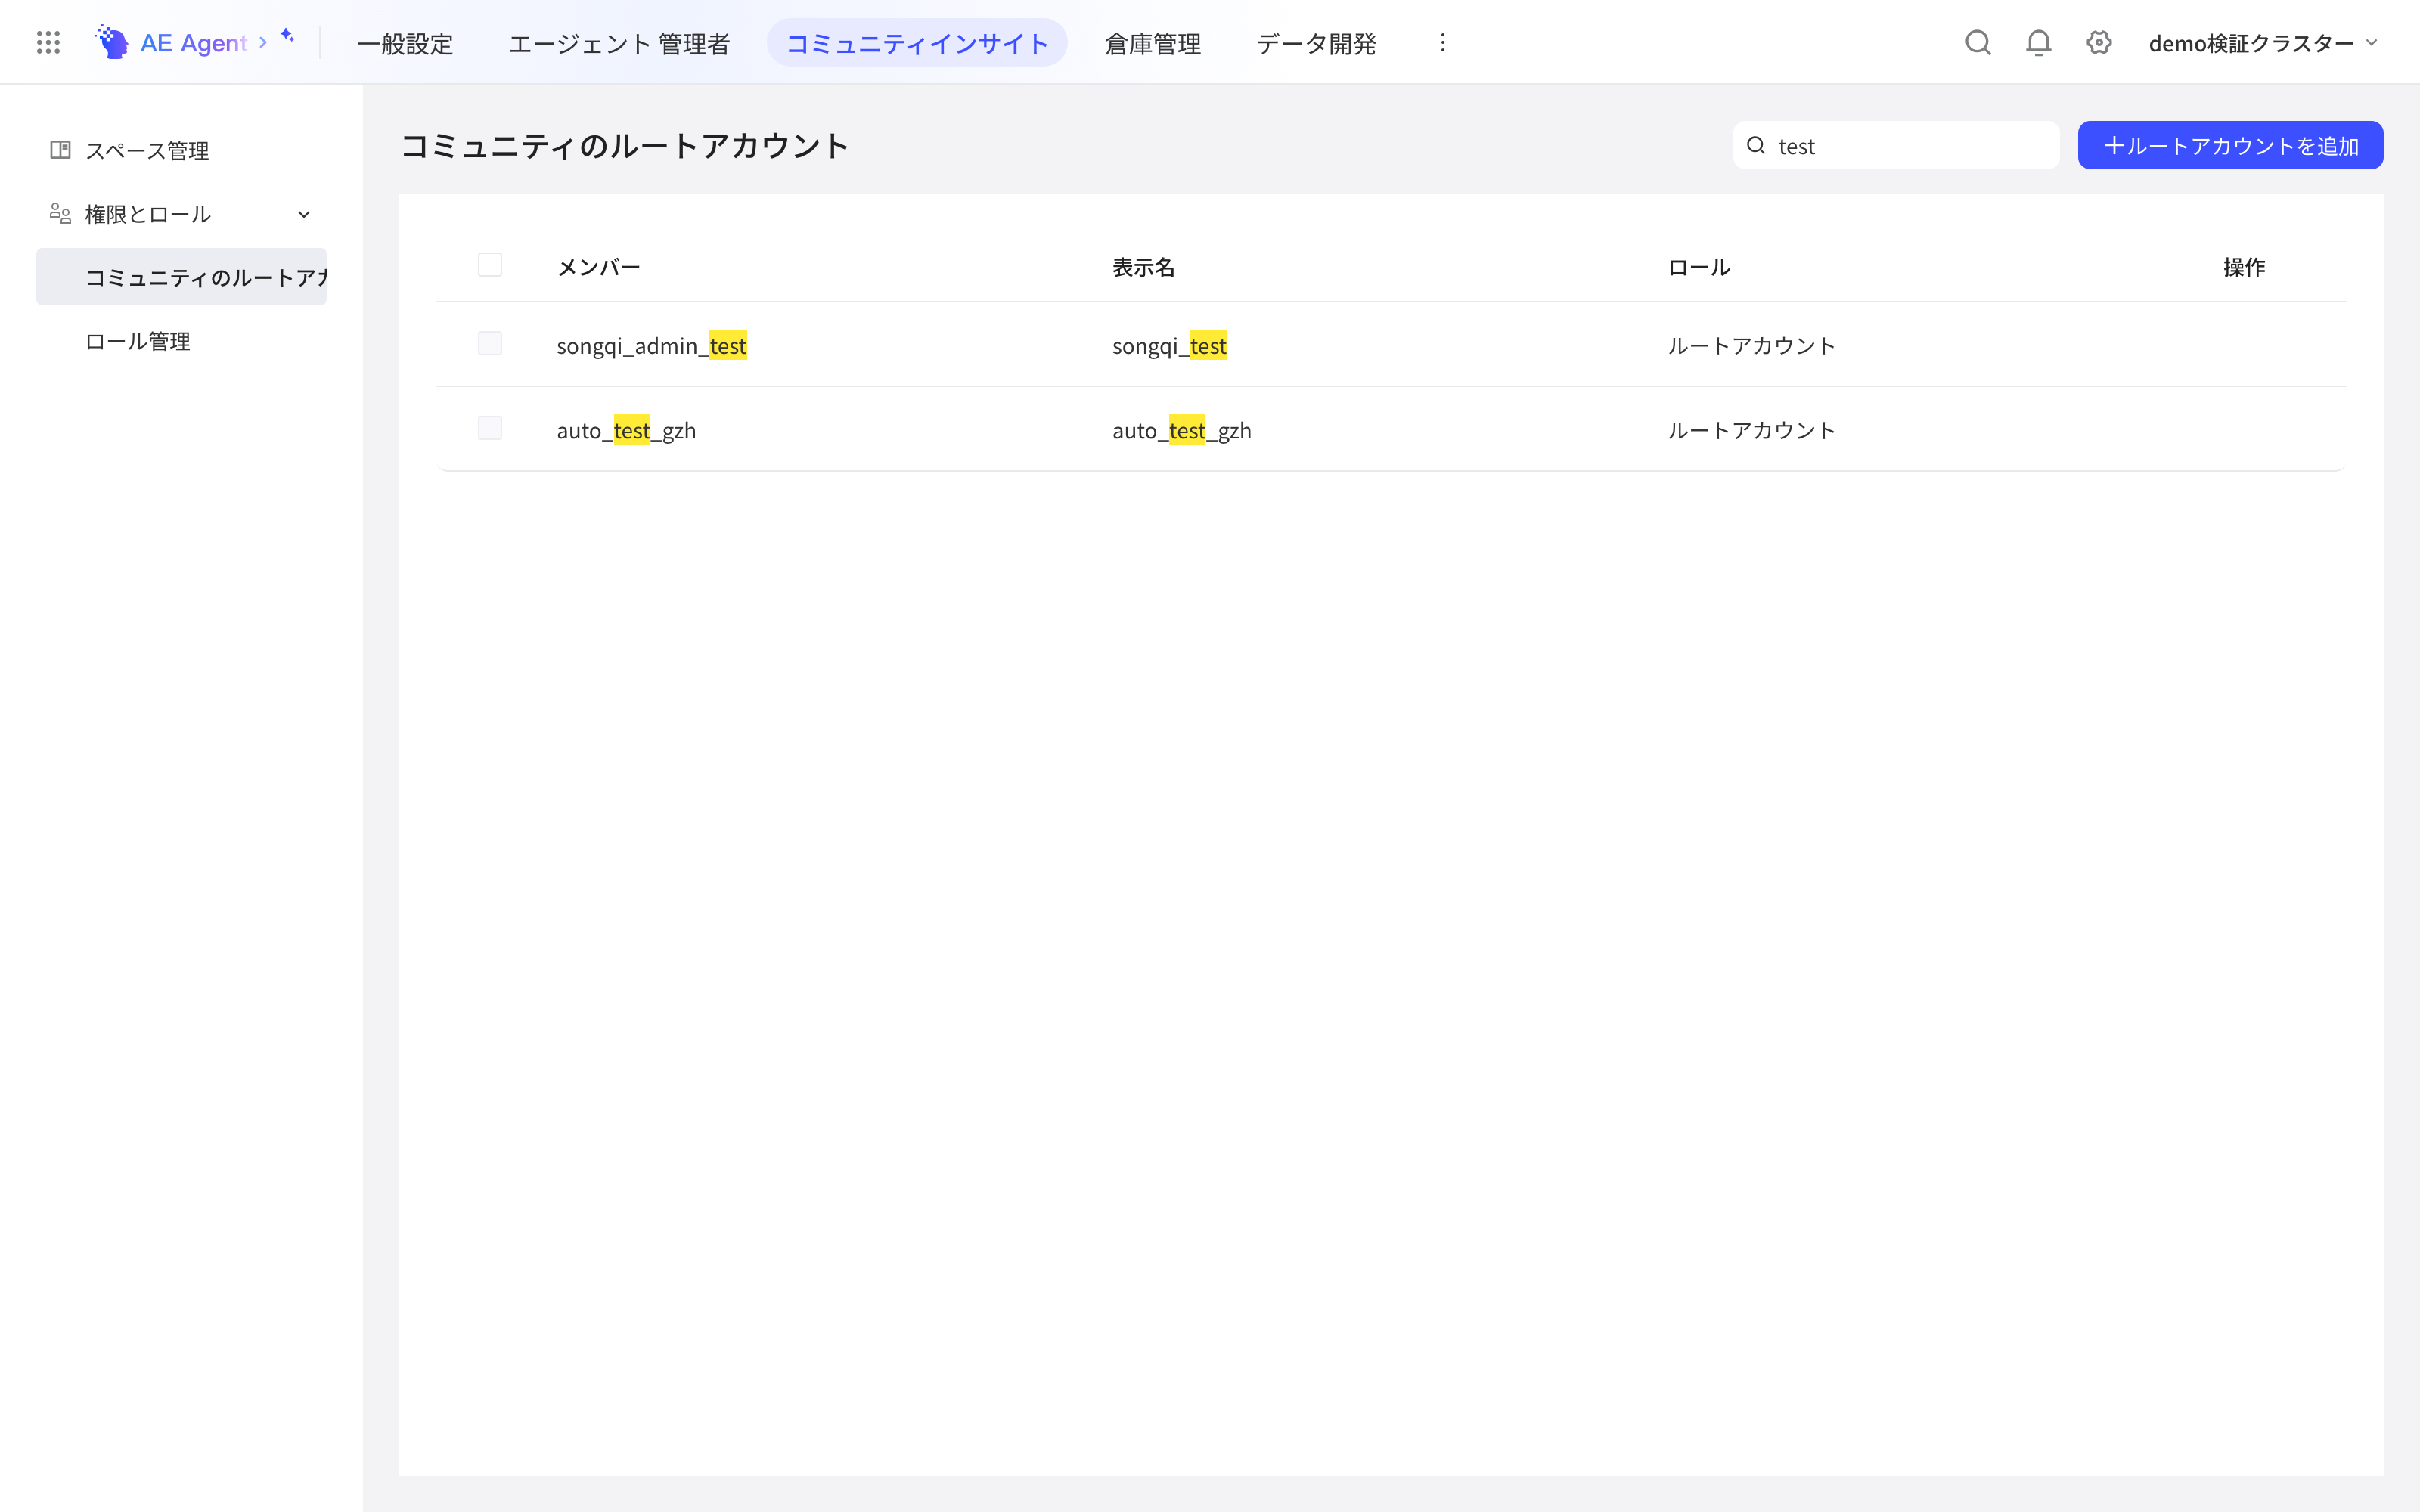The image size is (2420, 1512).
Task: Check the auto_test_gzh row checkbox
Action: 490,429
